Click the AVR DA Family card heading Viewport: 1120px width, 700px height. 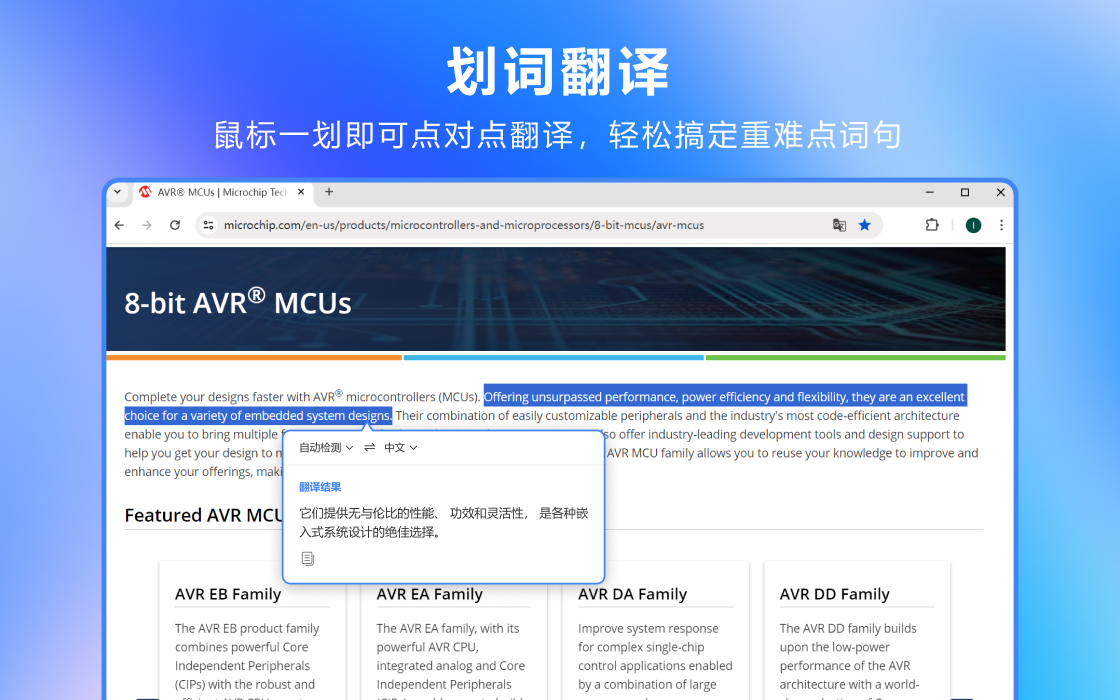[x=632, y=594]
